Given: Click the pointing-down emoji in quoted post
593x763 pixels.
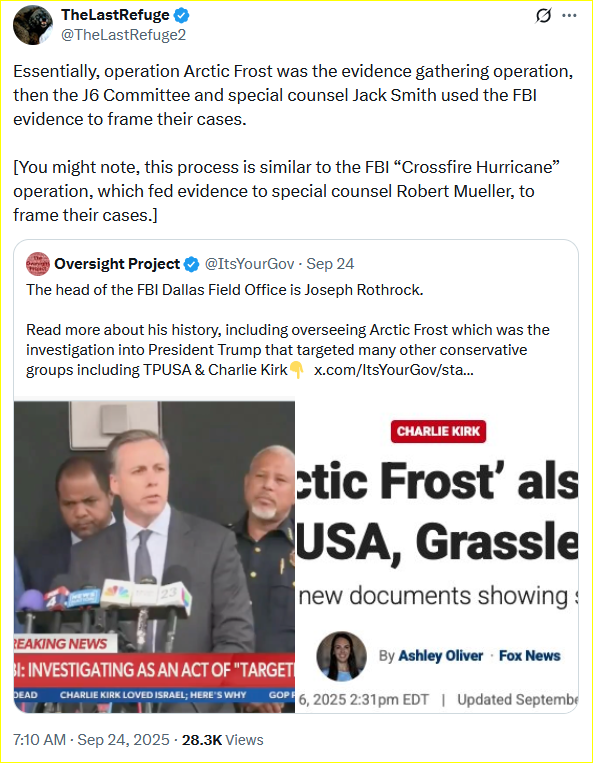Looking at the screenshot, I should point(296,370).
